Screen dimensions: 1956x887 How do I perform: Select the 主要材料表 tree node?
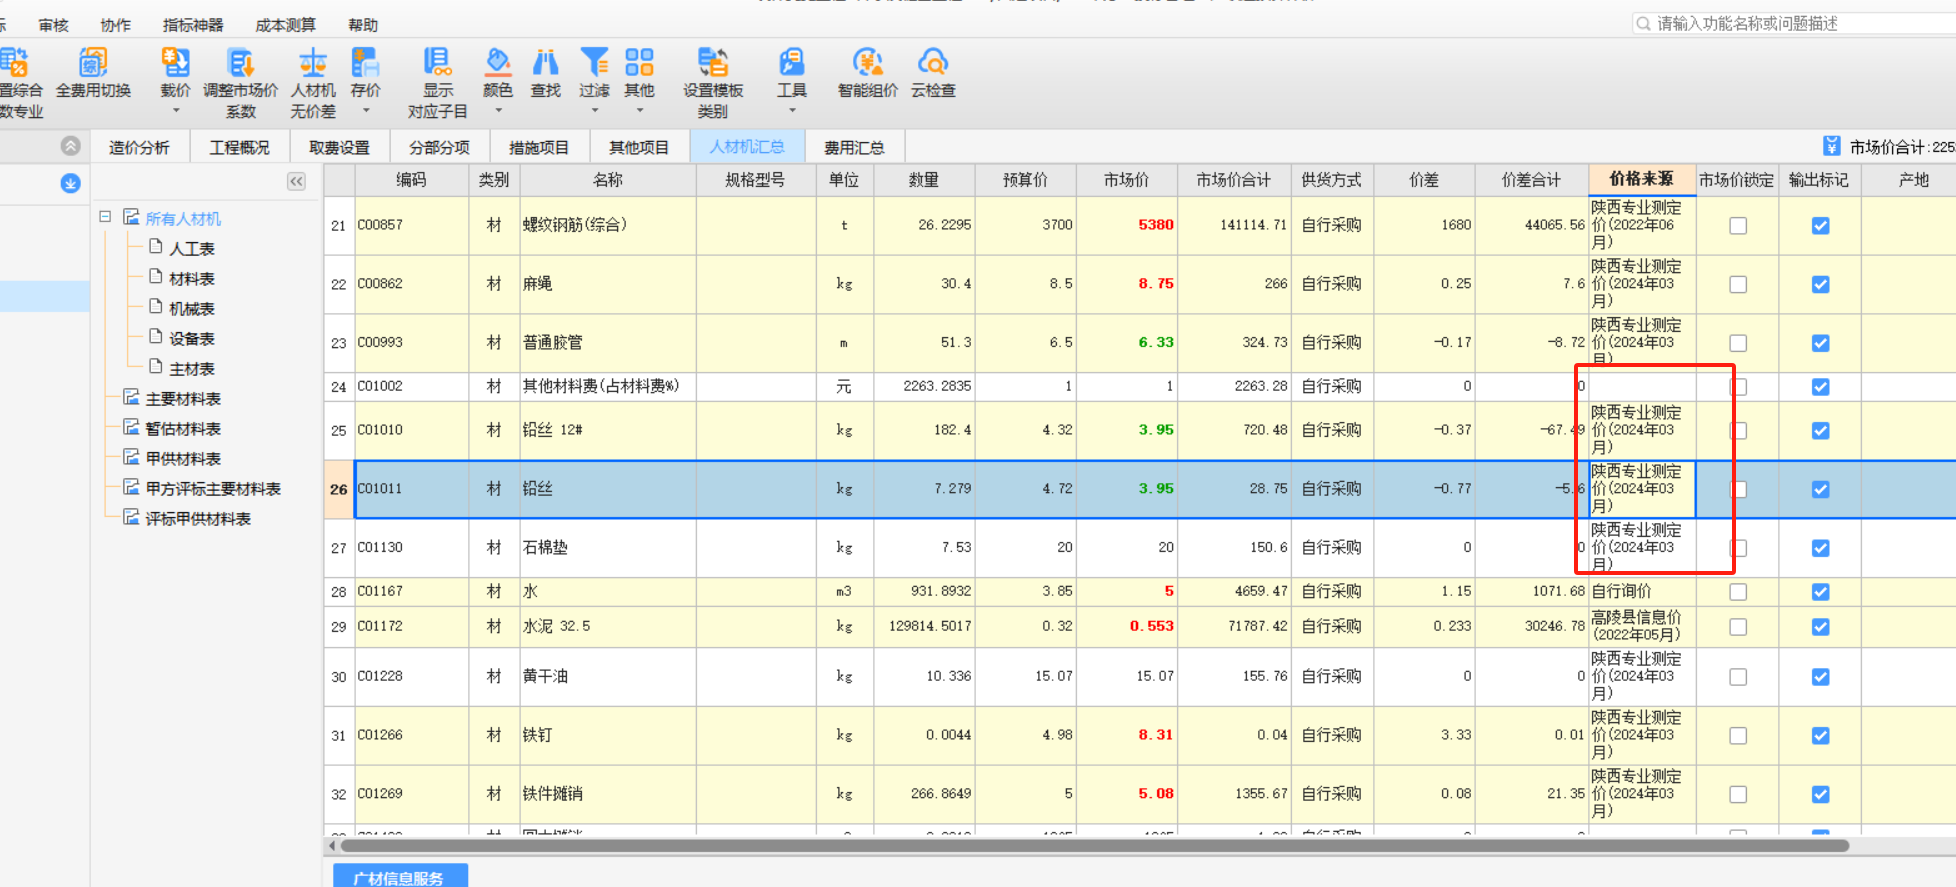[x=183, y=398]
